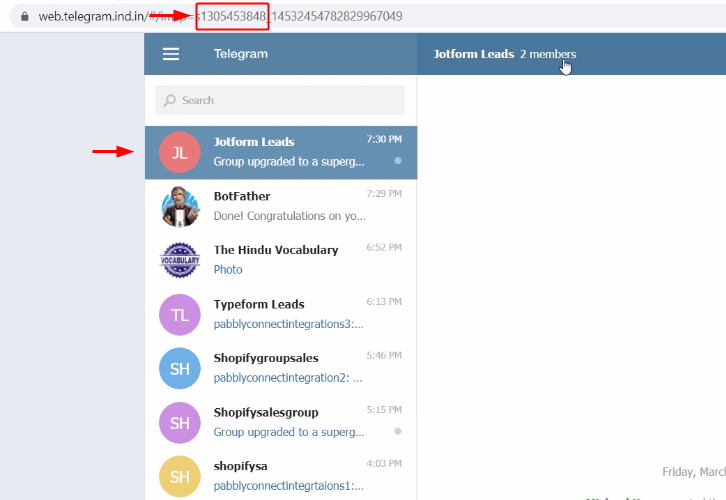Click the 7:29 PM timestamp of BotFather
The width and height of the screenshot is (726, 500).
click(x=384, y=194)
